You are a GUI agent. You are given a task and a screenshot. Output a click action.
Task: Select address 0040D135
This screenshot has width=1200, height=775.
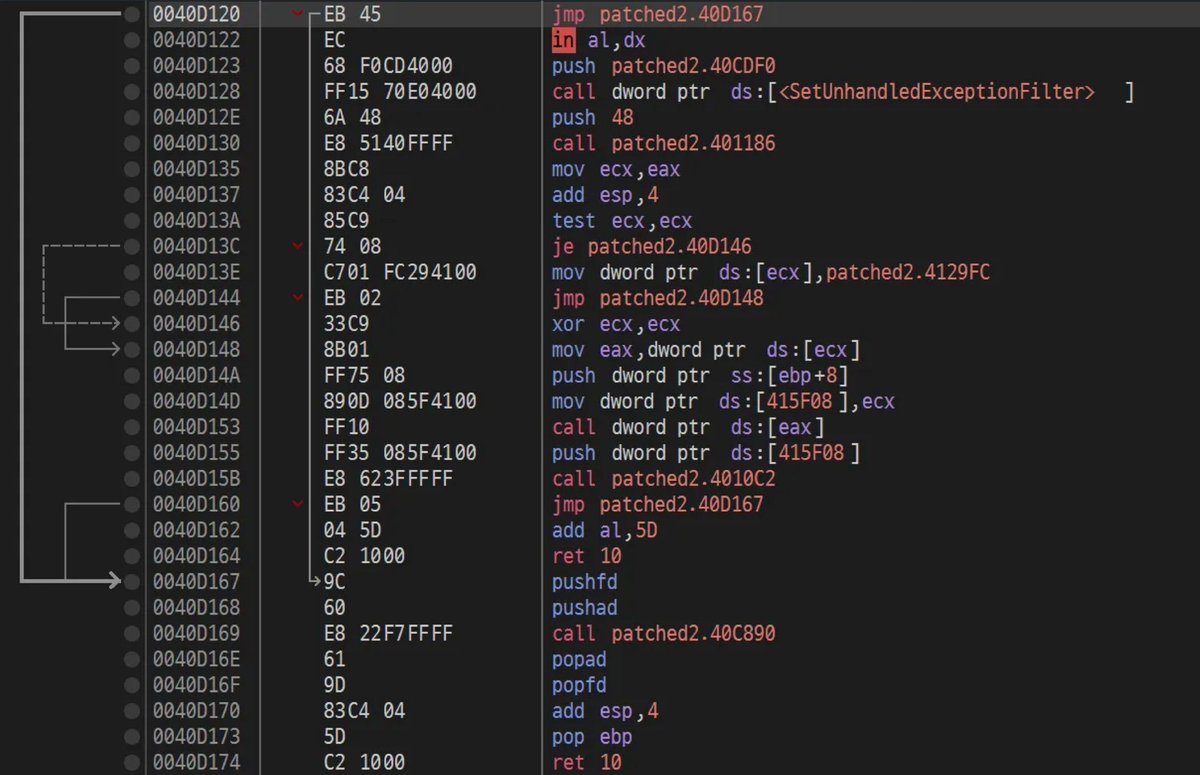(197, 169)
